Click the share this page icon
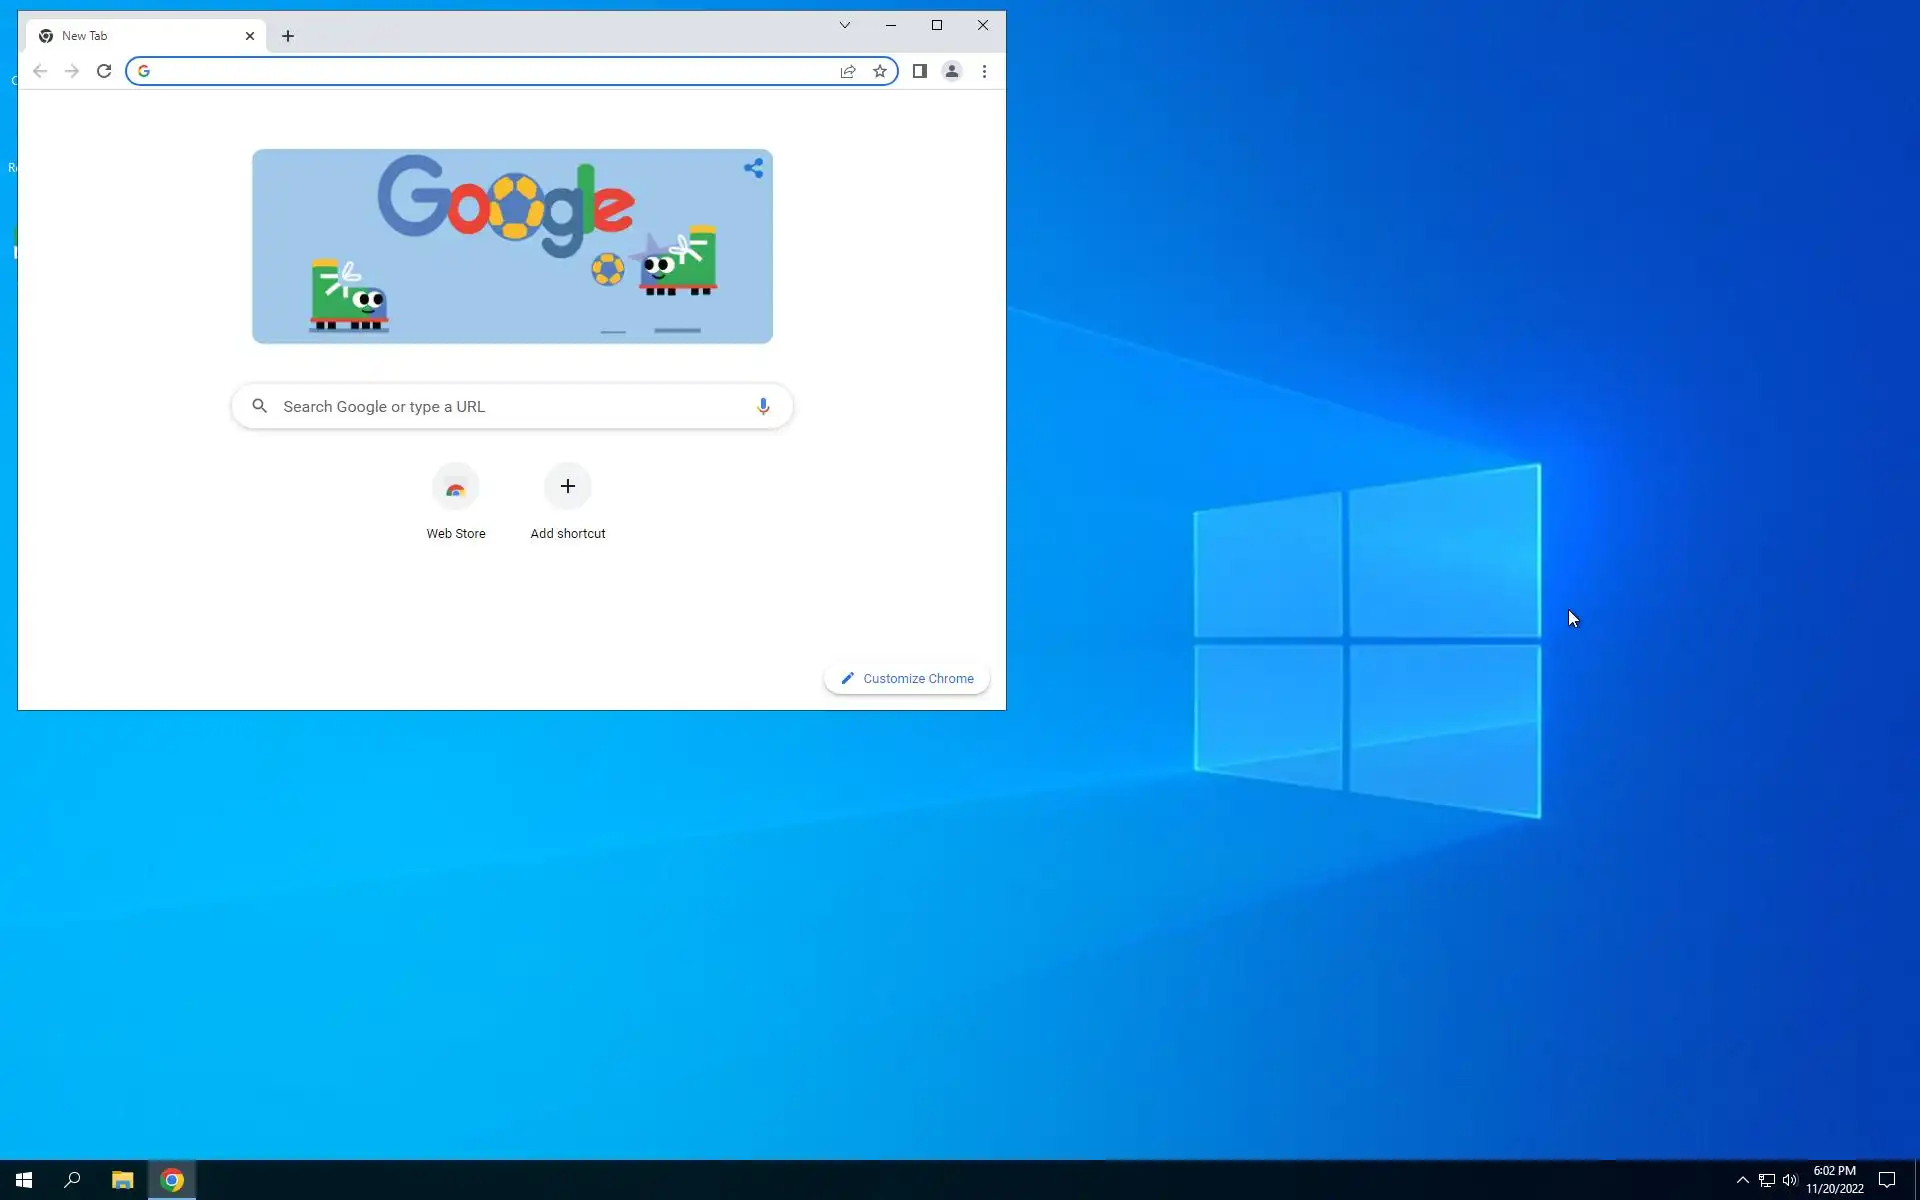 pyautogui.click(x=848, y=71)
